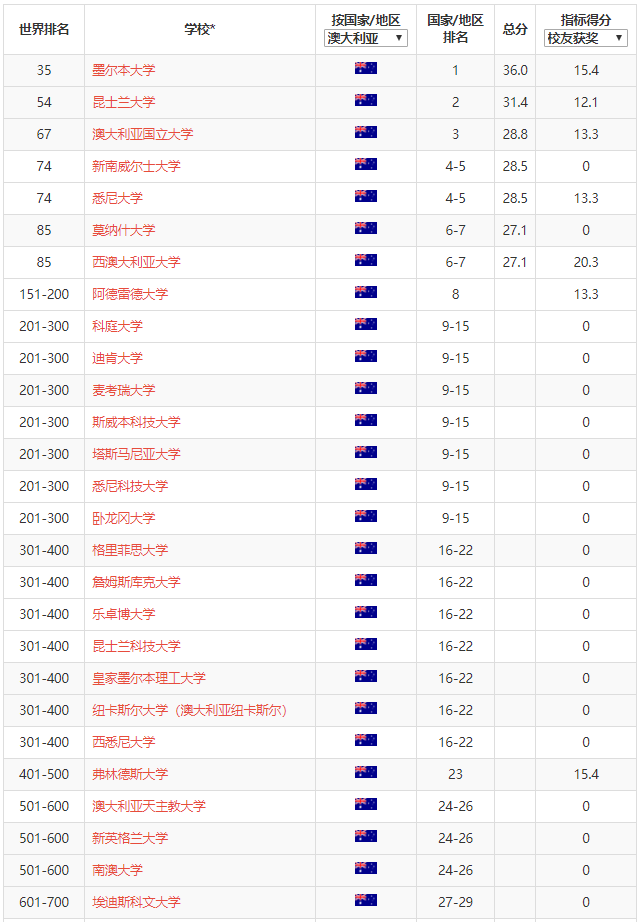Select world rank 151-200 cell
640x922 pixels.
point(44,294)
